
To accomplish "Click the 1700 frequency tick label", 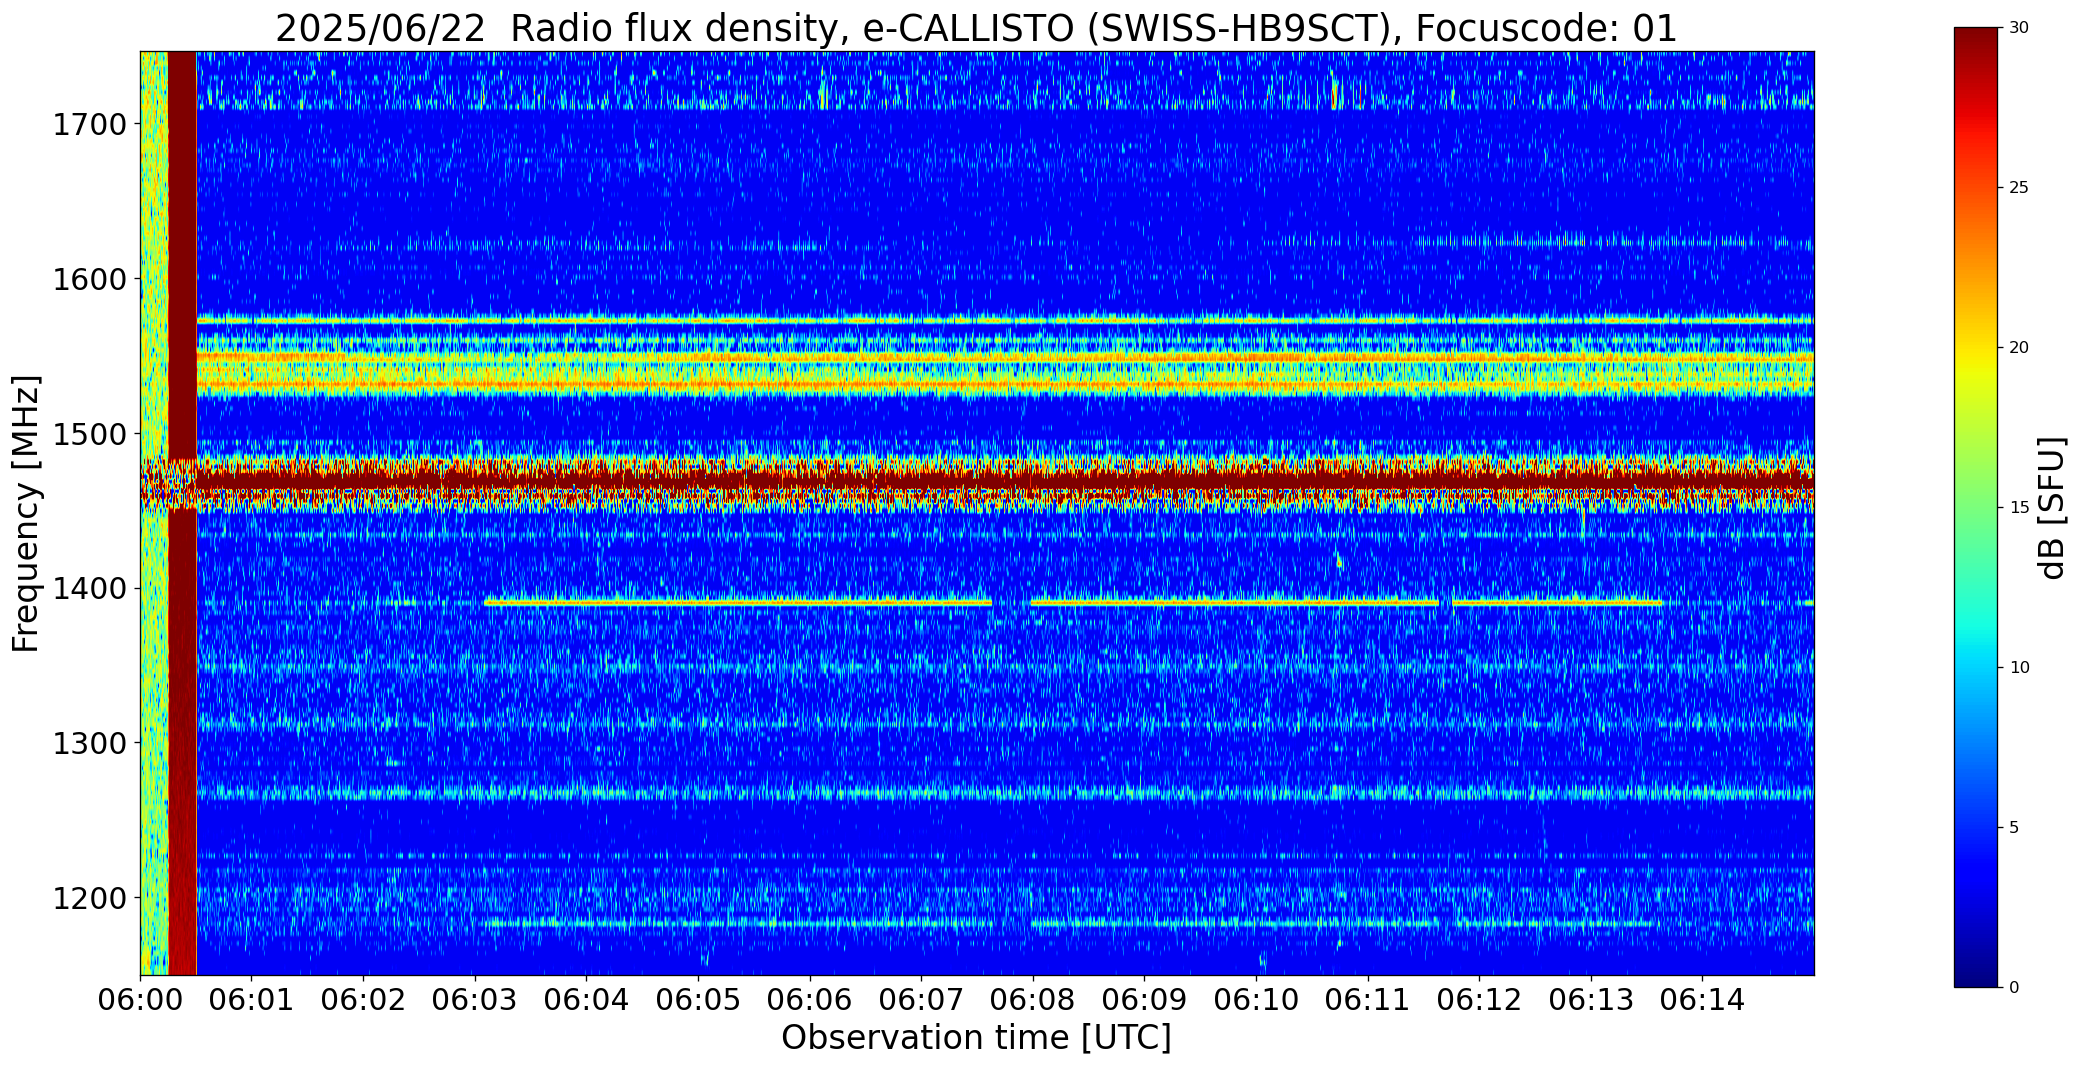I will point(89,125).
